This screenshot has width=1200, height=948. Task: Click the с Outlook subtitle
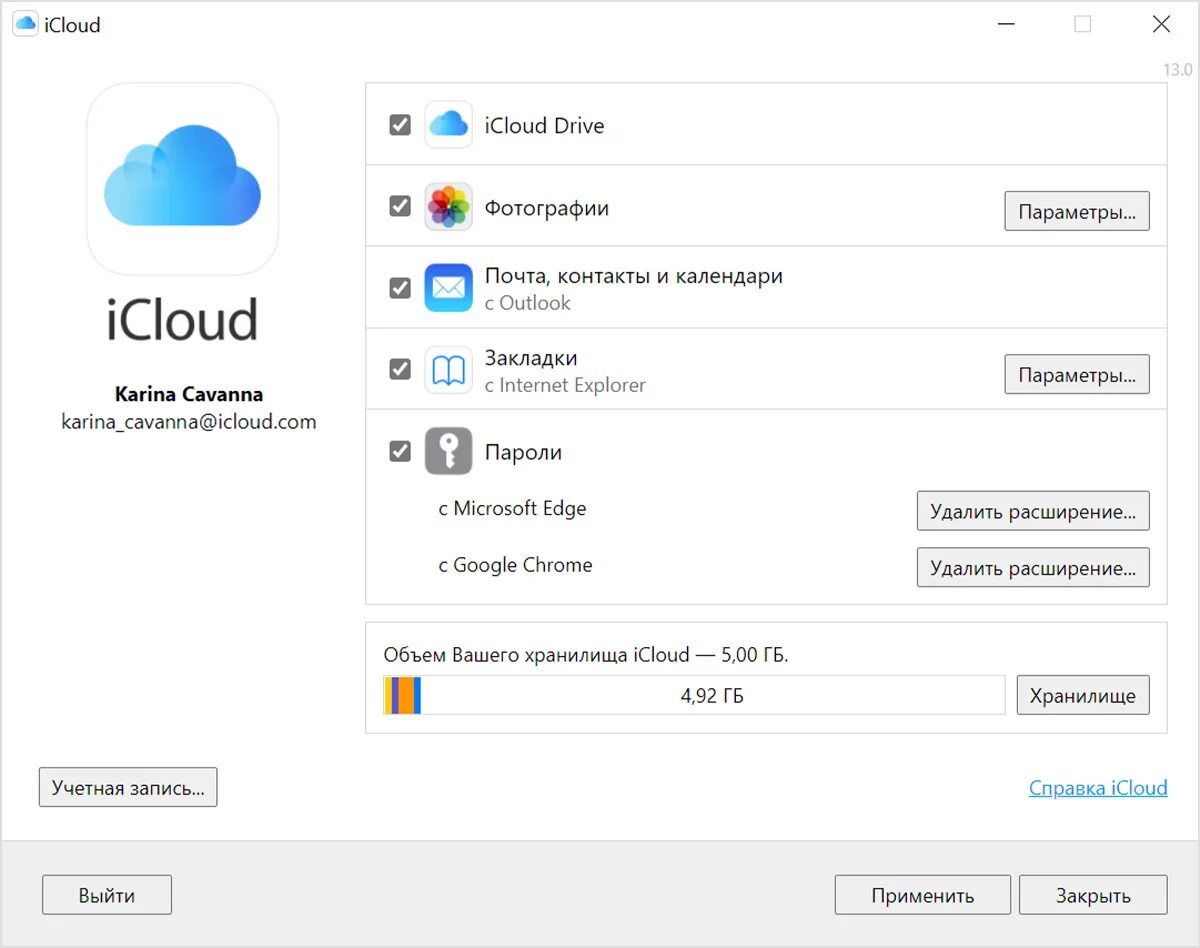[x=528, y=303]
